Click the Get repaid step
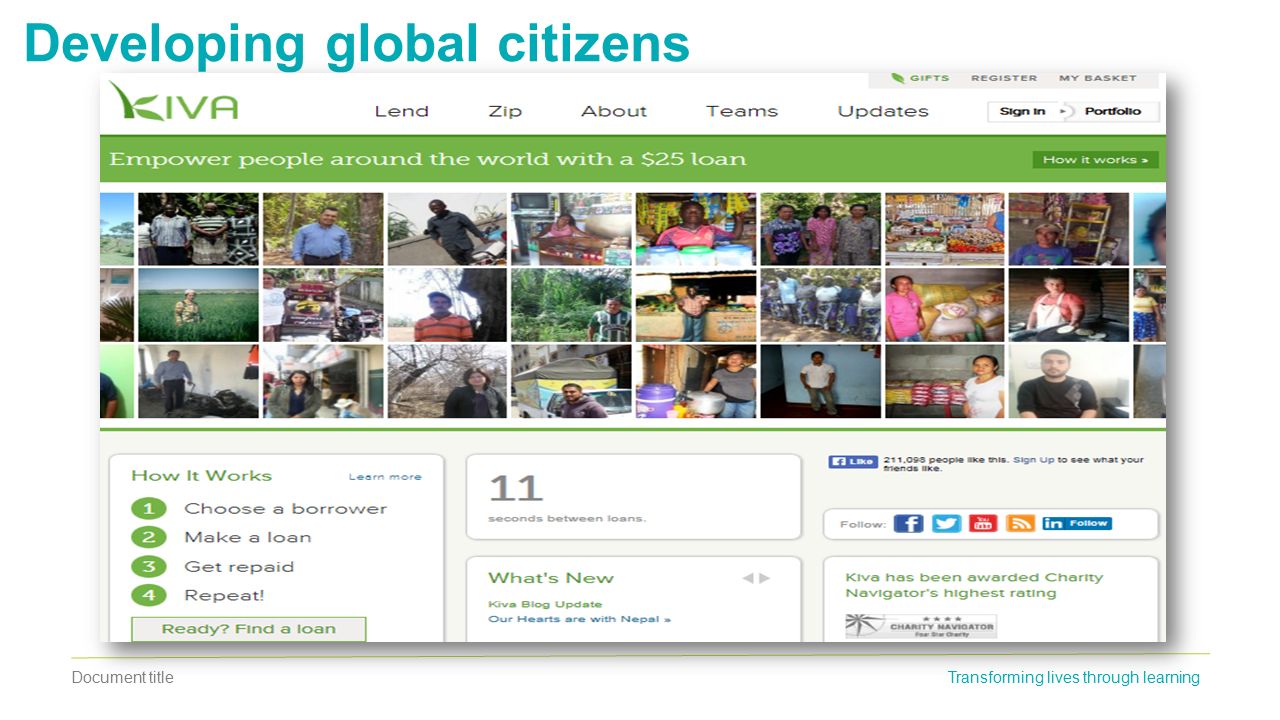This screenshot has height=720, width=1280. pyautogui.click(x=239, y=566)
